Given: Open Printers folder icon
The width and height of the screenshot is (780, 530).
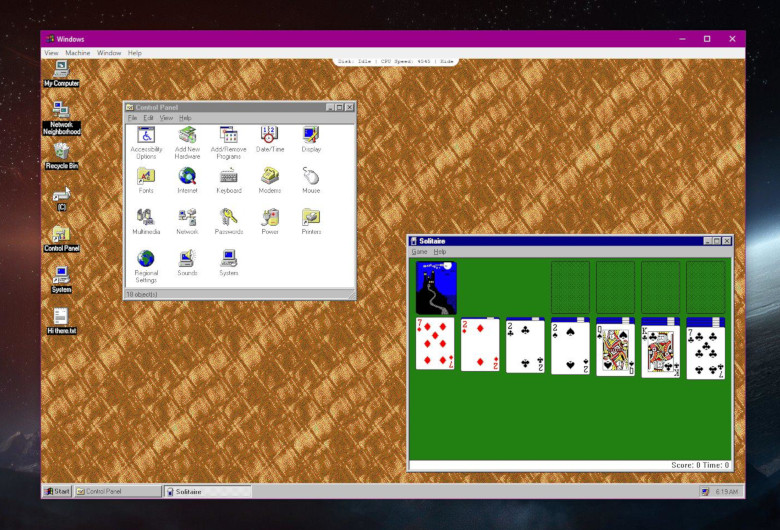Looking at the screenshot, I should [311, 222].
